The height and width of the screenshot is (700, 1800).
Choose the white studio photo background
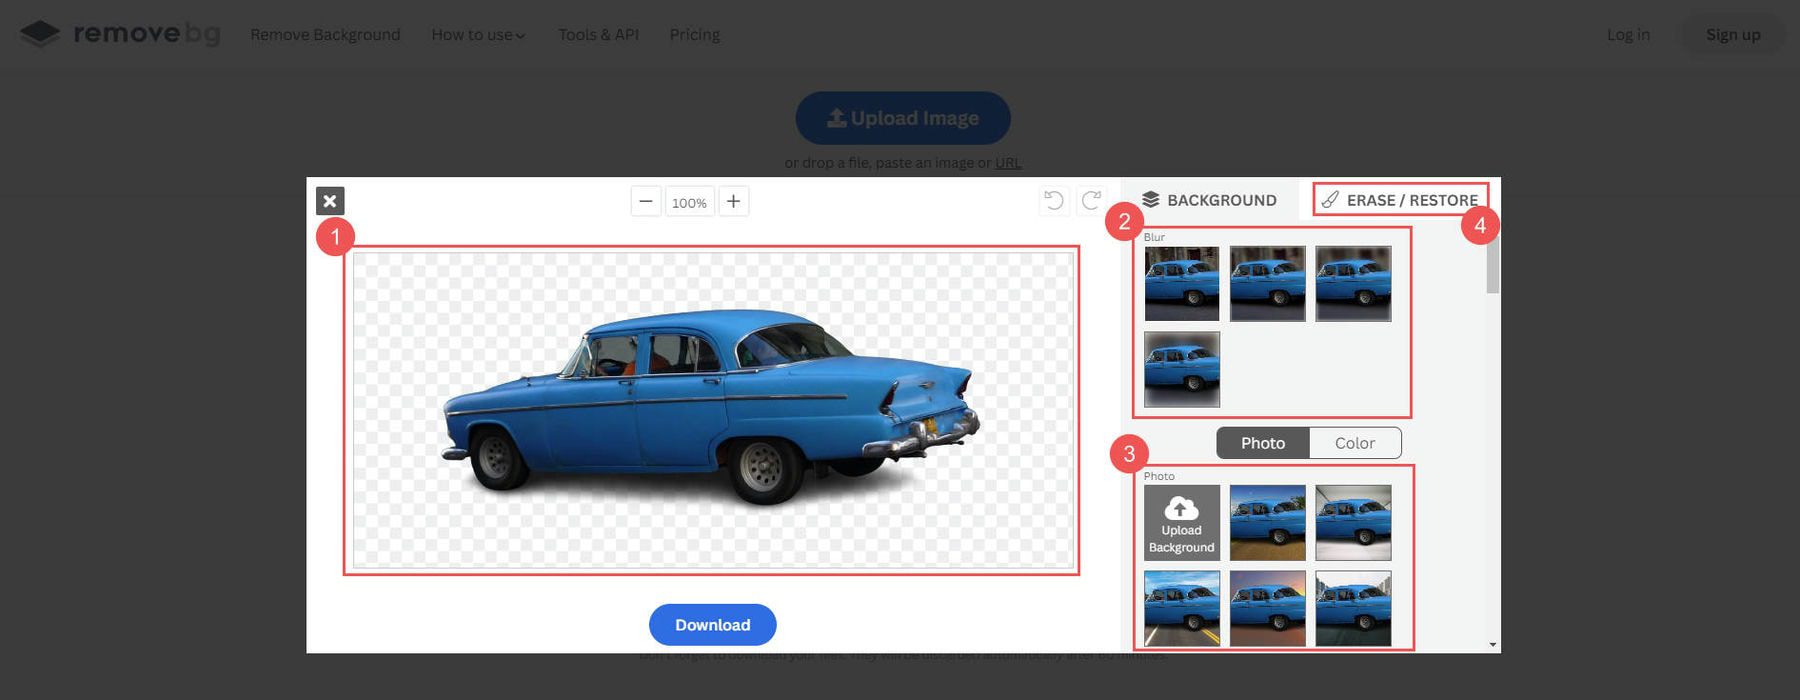click(x=1353, y=523)
